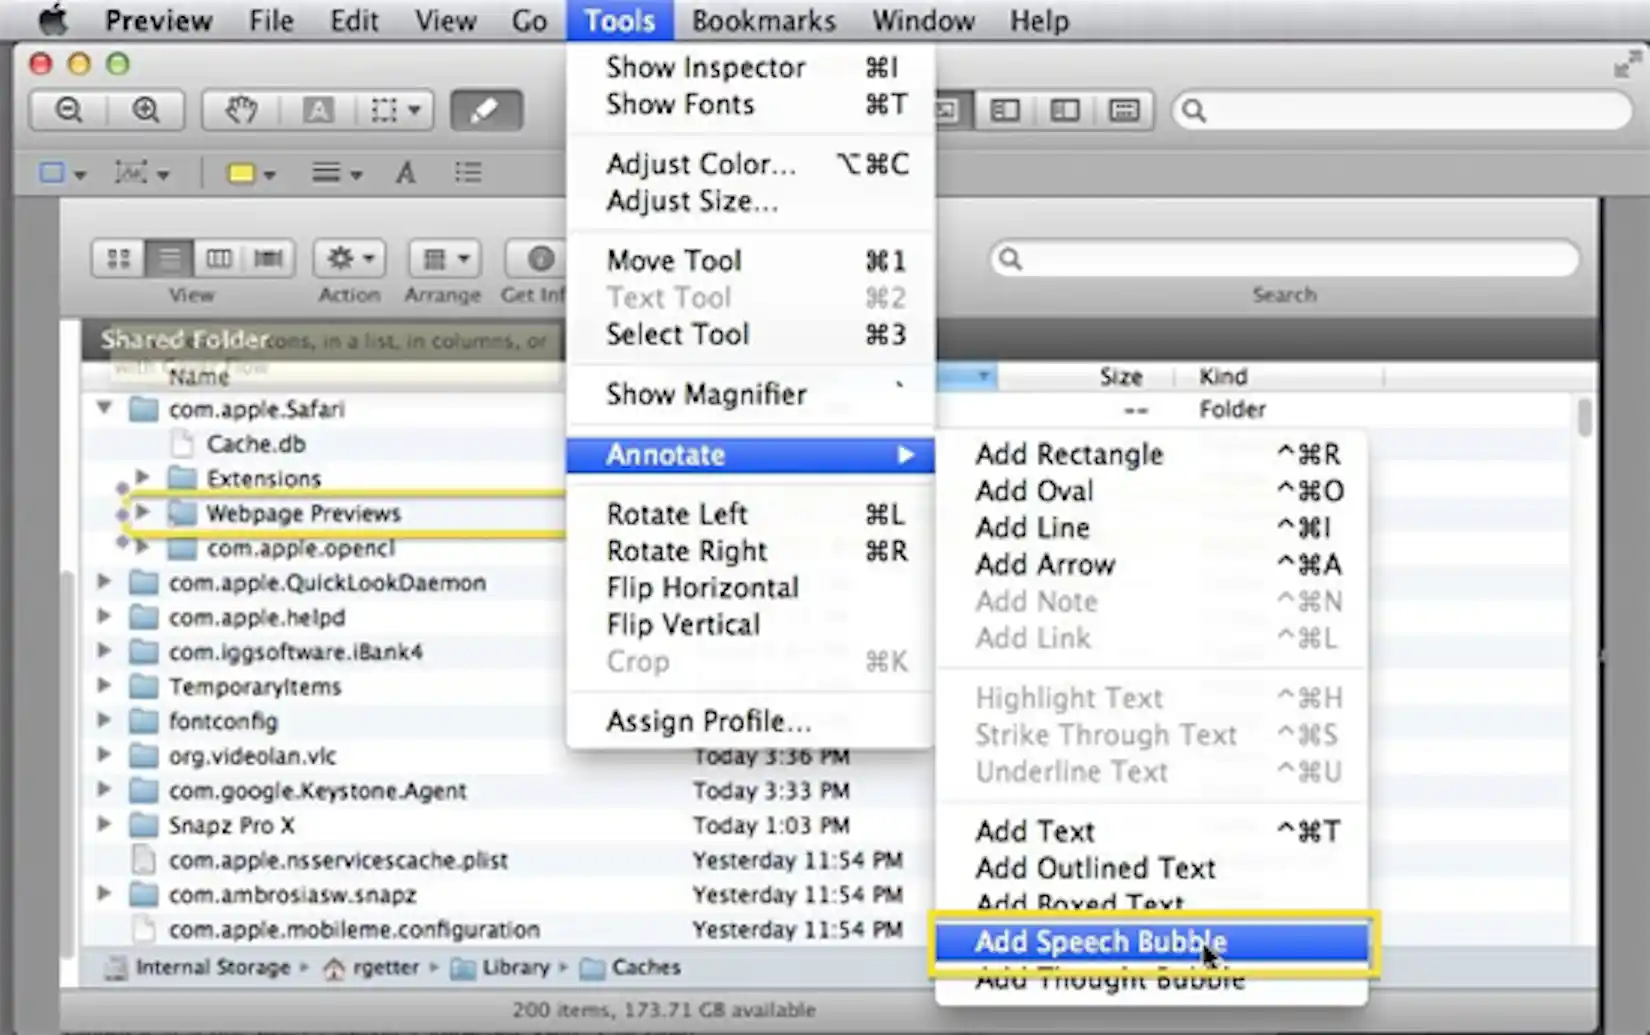Click the annotate pencil icon in the toolbar

pos(487,110)
